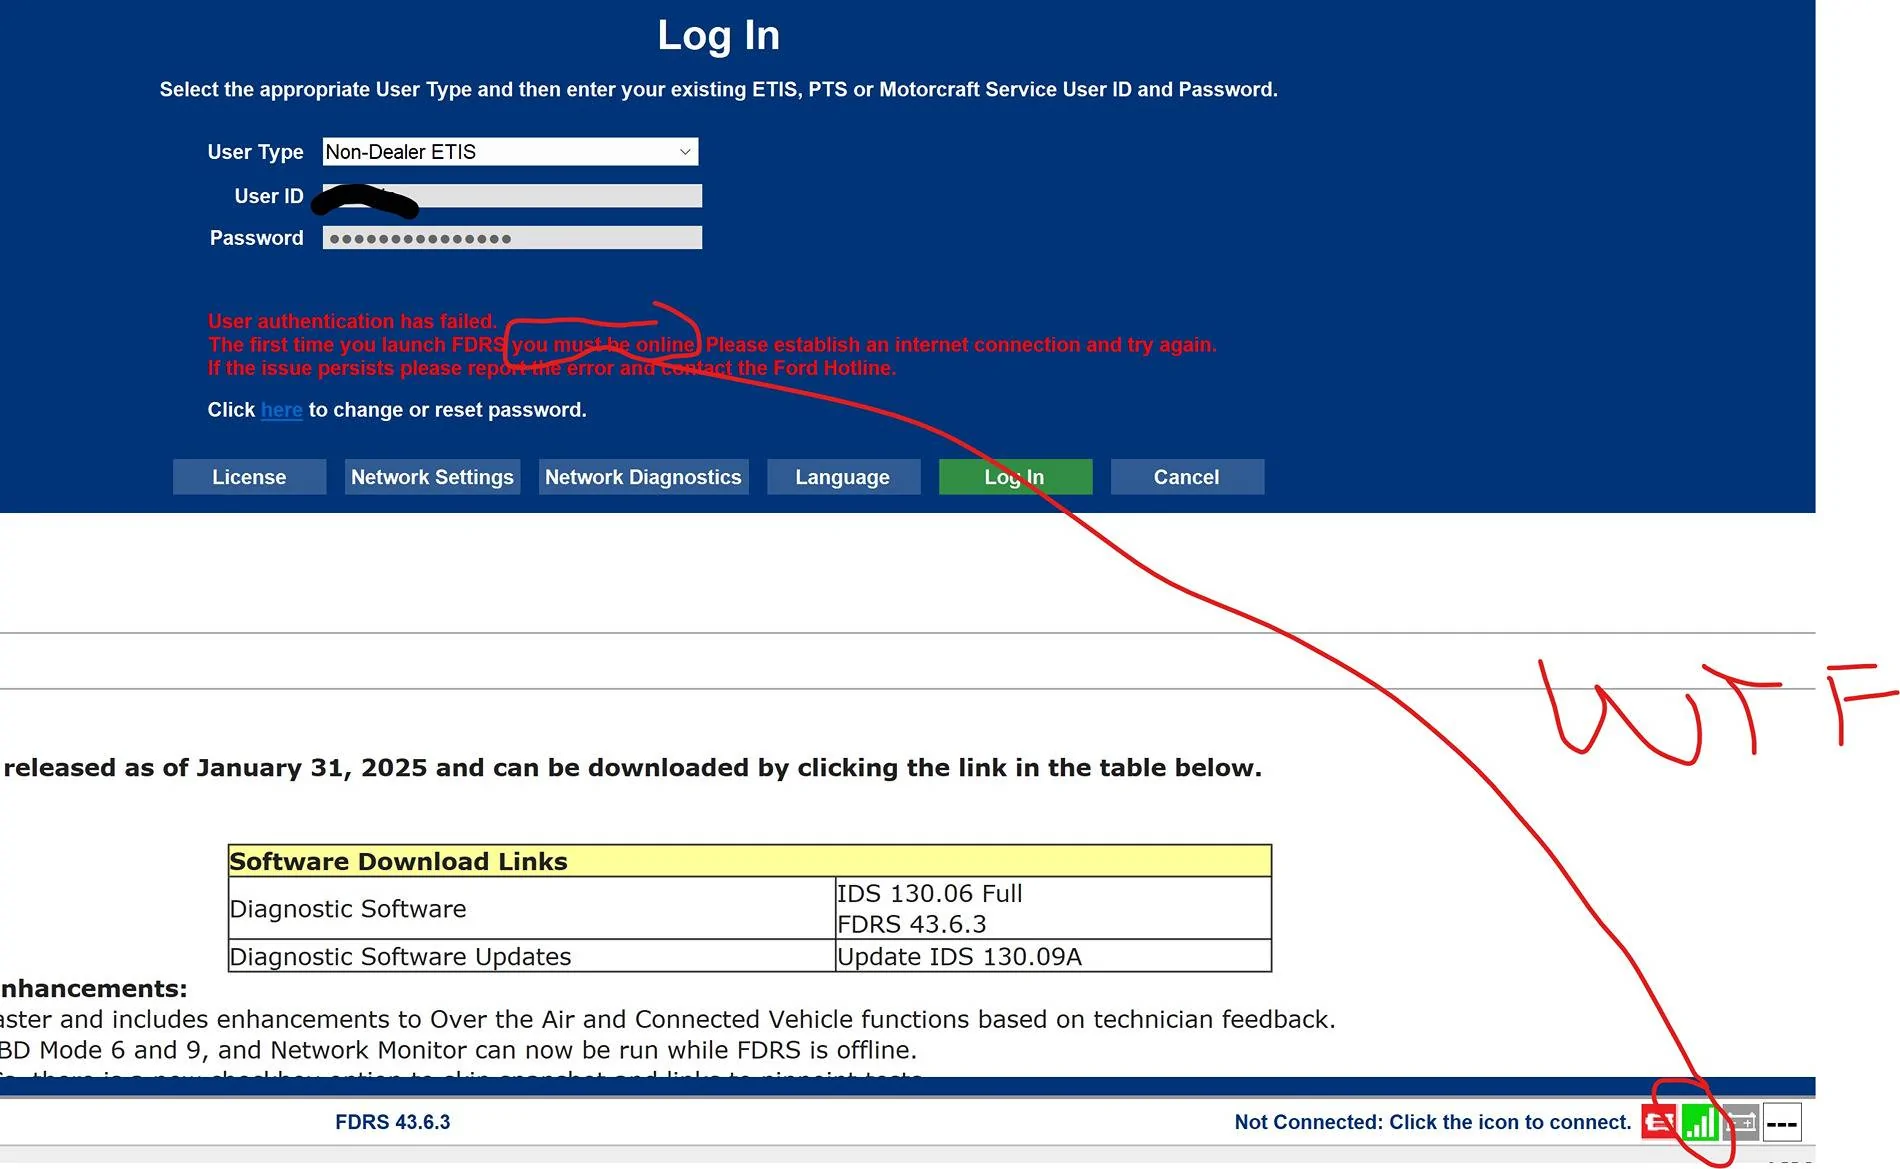This screenshot has width=1900, height=1169.
Task: Expand the Non-Dealer ETIS selection arrow
Action: point(684,151)
